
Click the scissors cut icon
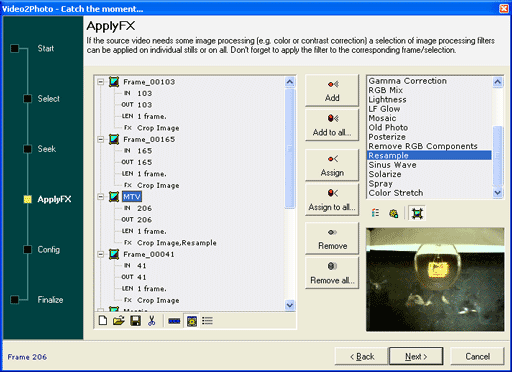pos(152,321)
